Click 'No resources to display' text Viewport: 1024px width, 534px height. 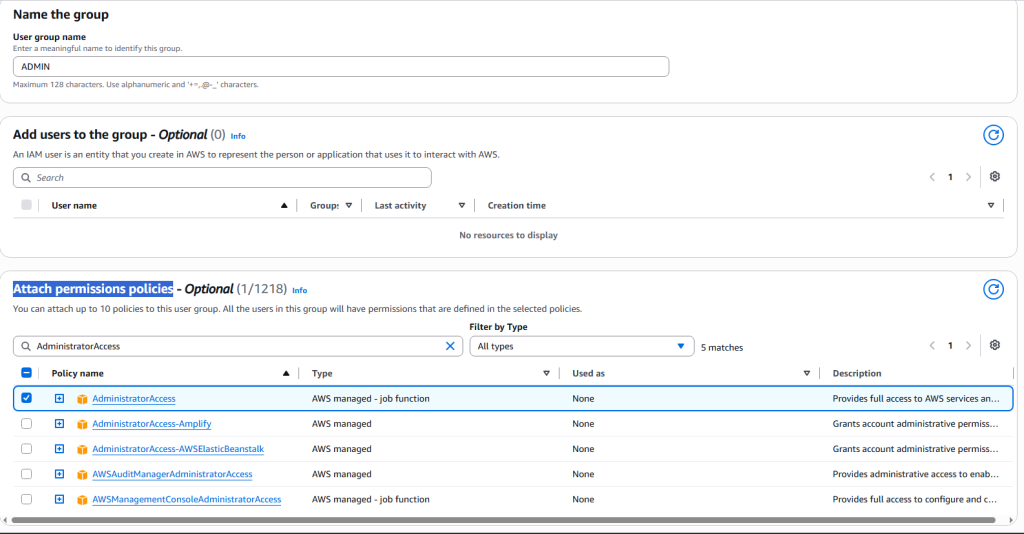click(508, 235)
